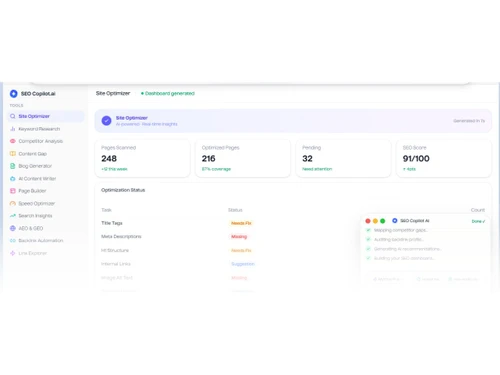The width and height of the screenshot is (500, 375).
Task: Select the Internal Links task row label
Action: point(116,264)
